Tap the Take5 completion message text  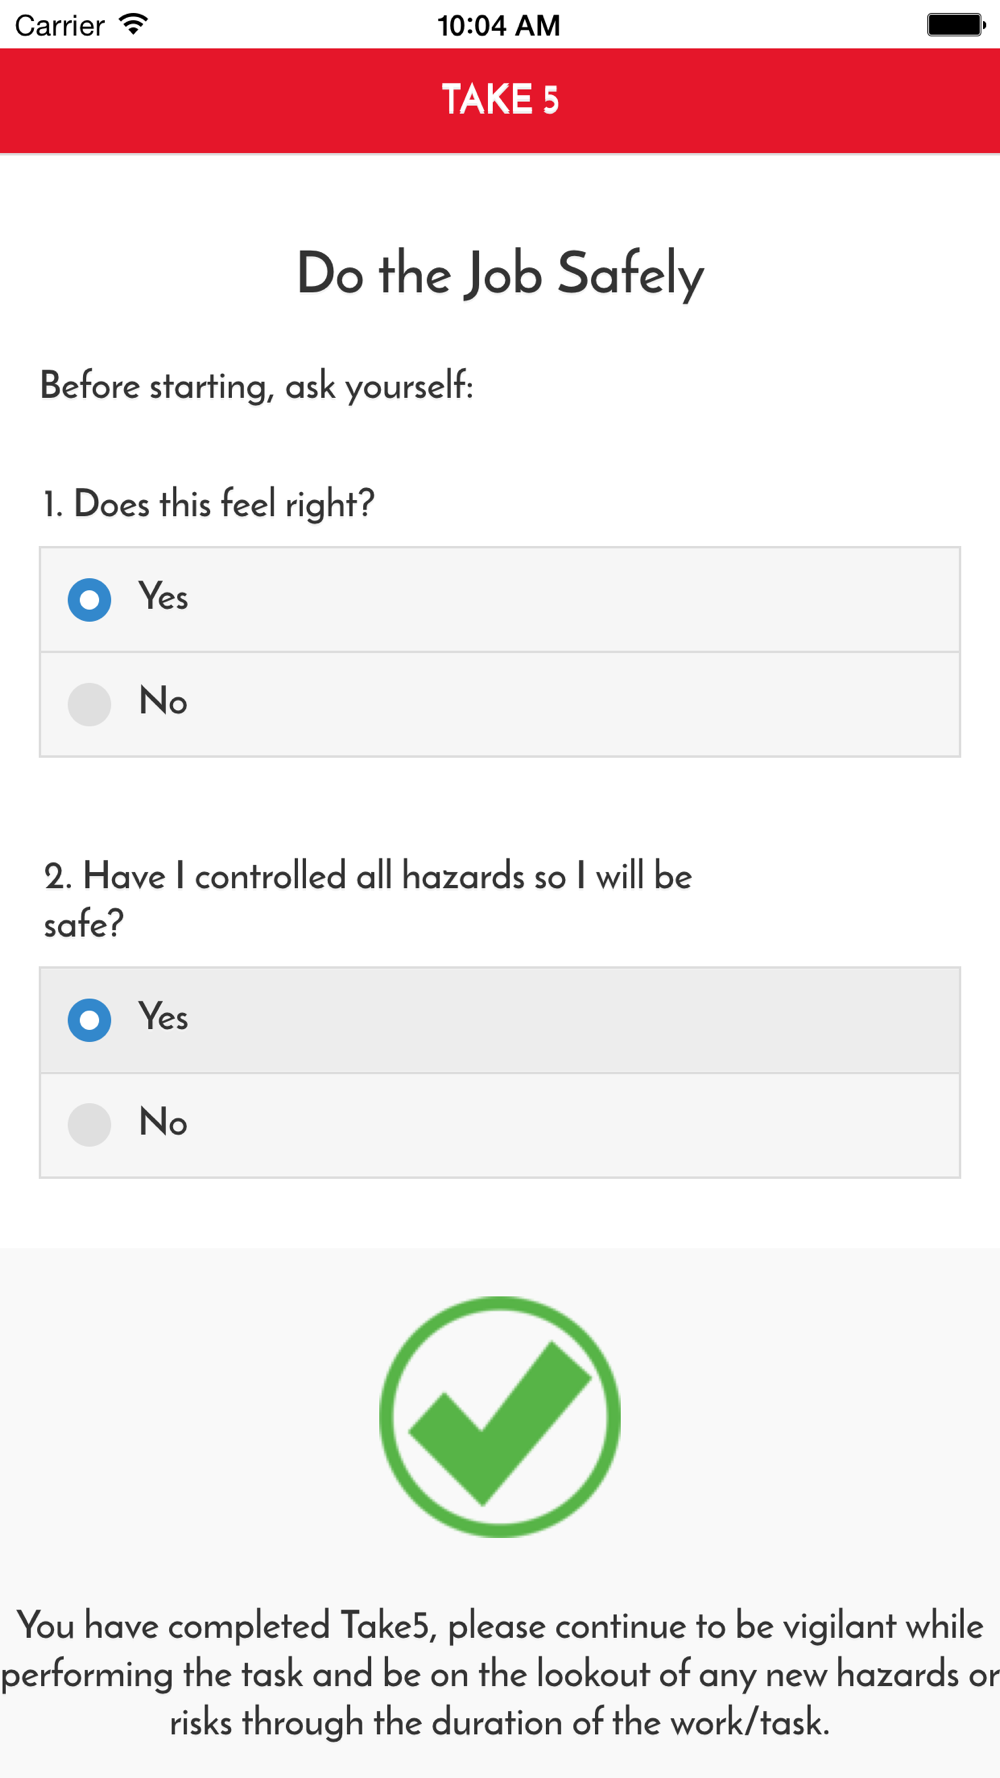coord(500,1674)
